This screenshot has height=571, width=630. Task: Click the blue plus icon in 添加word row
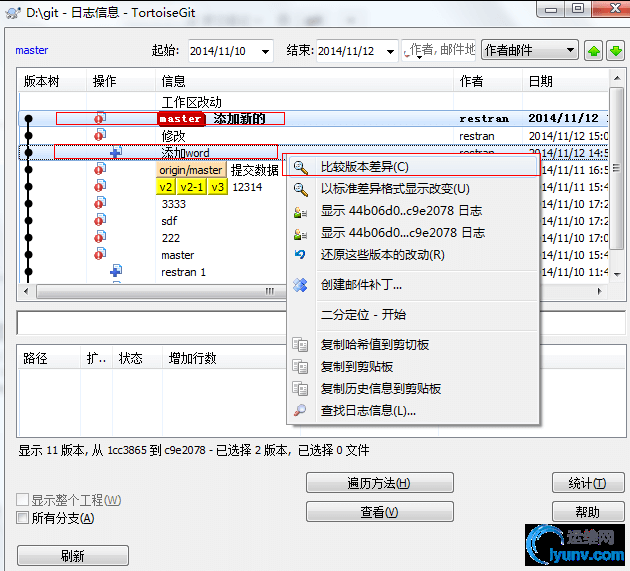click(x=116, y=152)
